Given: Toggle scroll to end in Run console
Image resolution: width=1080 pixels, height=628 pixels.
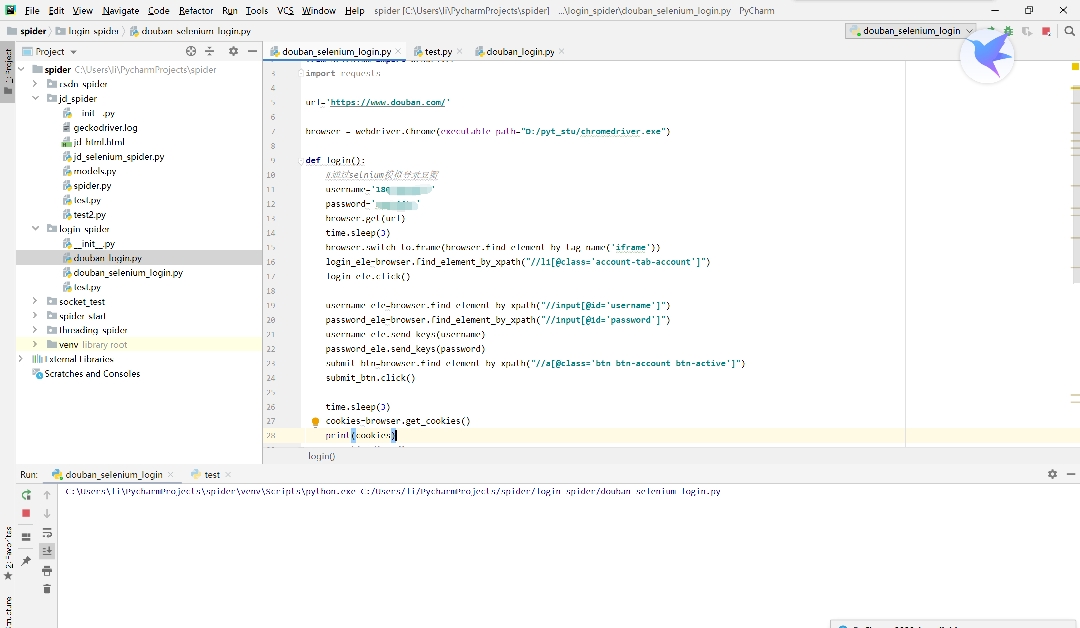Looking at the screenshot, I should click(x=46, y=551).
